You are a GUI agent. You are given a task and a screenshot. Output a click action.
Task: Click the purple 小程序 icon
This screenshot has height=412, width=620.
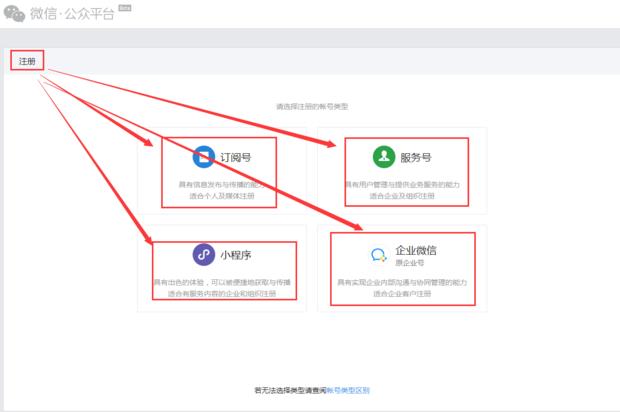(204, 254)
